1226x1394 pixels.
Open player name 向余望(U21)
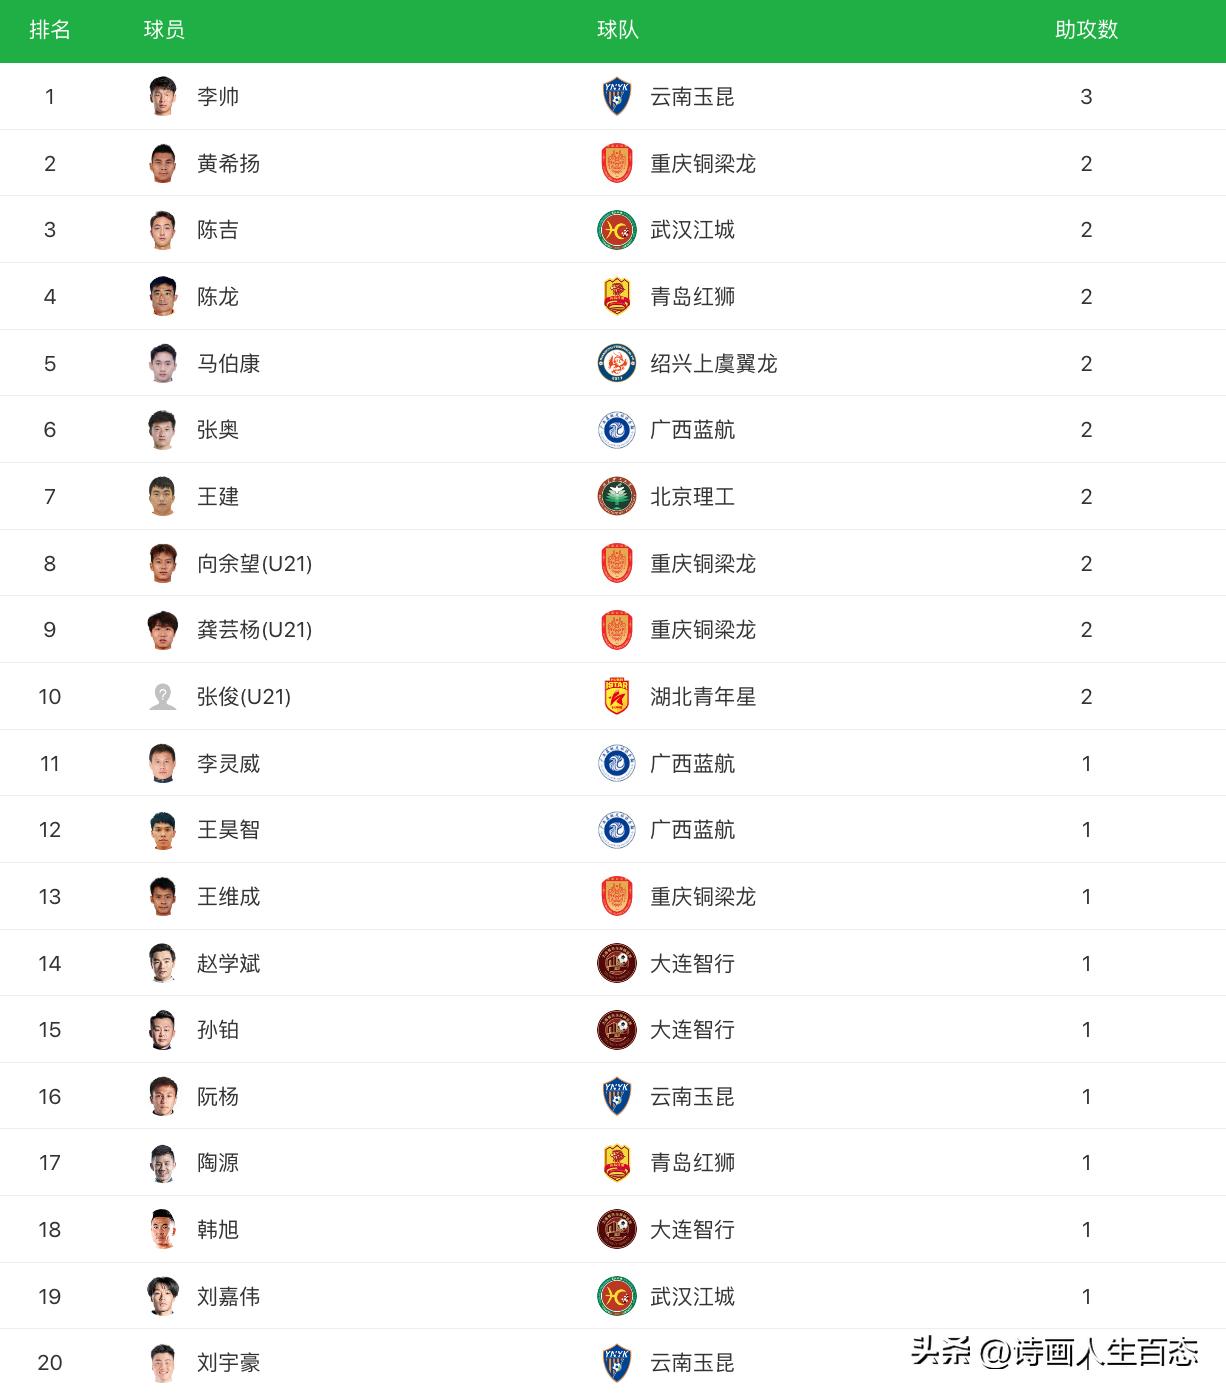(x=254, y=564)
